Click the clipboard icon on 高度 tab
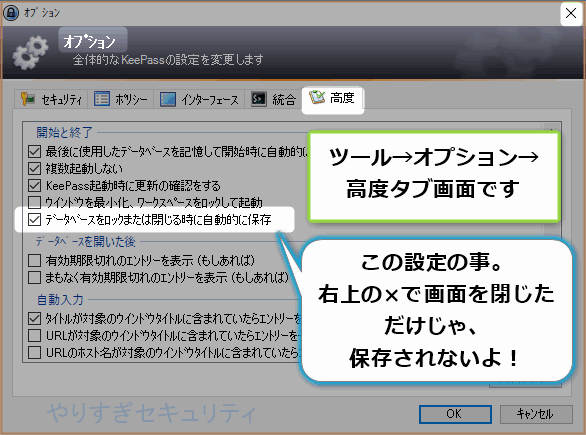The image size is (586, 435). pos(317,98)
